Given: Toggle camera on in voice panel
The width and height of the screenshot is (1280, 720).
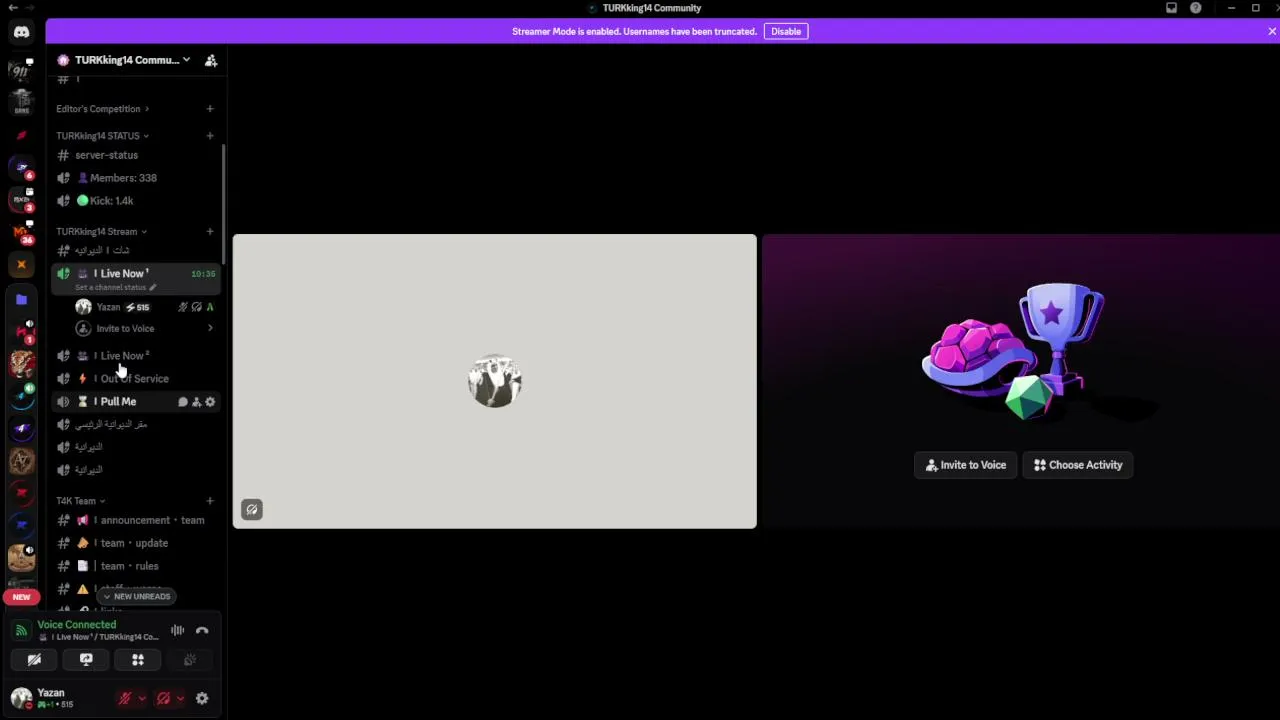Looking at the screenshot, I should (34, 660).
